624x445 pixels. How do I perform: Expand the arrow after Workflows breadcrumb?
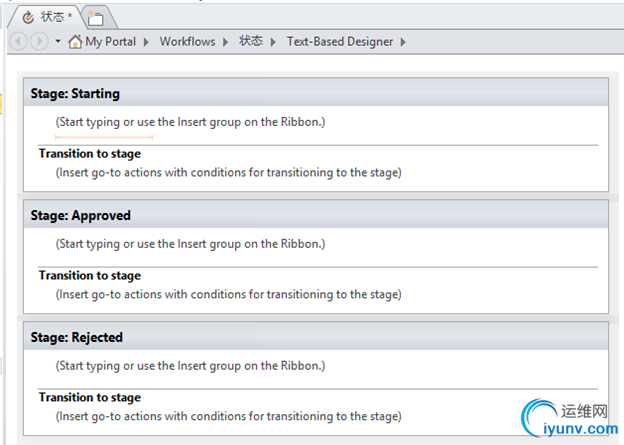[x=227, y=42]
